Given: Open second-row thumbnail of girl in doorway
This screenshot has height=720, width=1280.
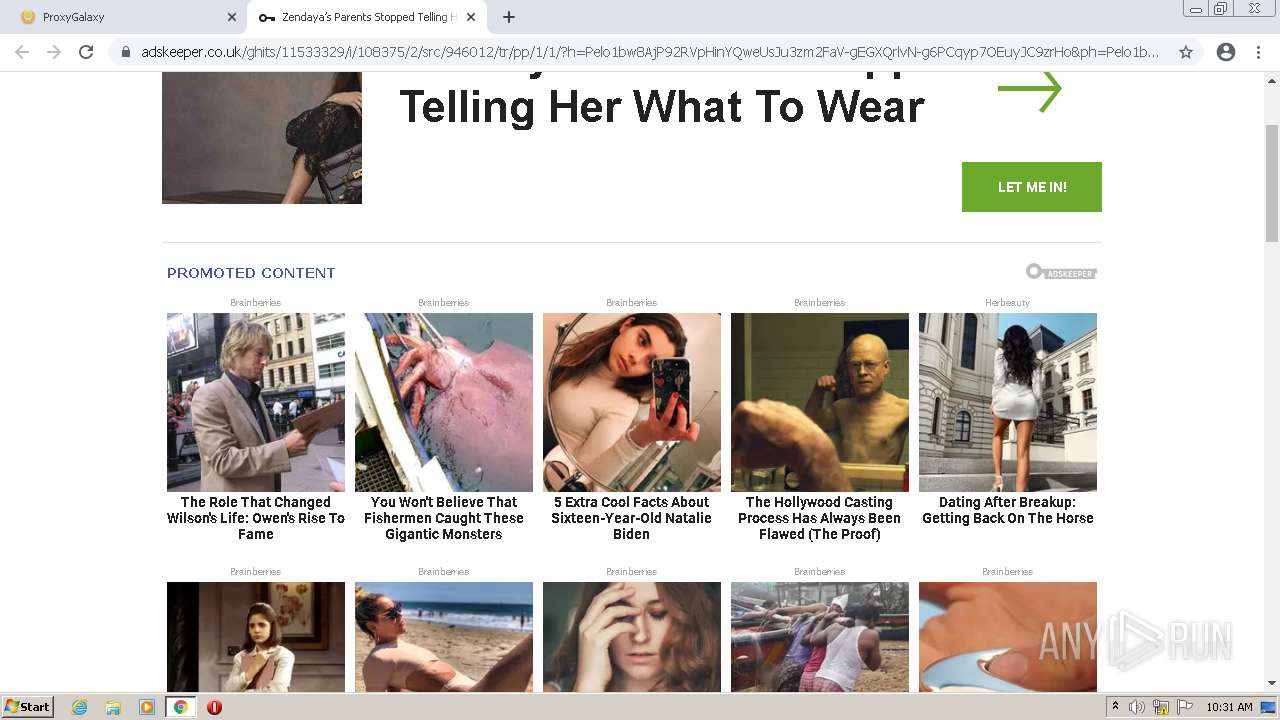Looking at the screenshot, I should point(256,637).
